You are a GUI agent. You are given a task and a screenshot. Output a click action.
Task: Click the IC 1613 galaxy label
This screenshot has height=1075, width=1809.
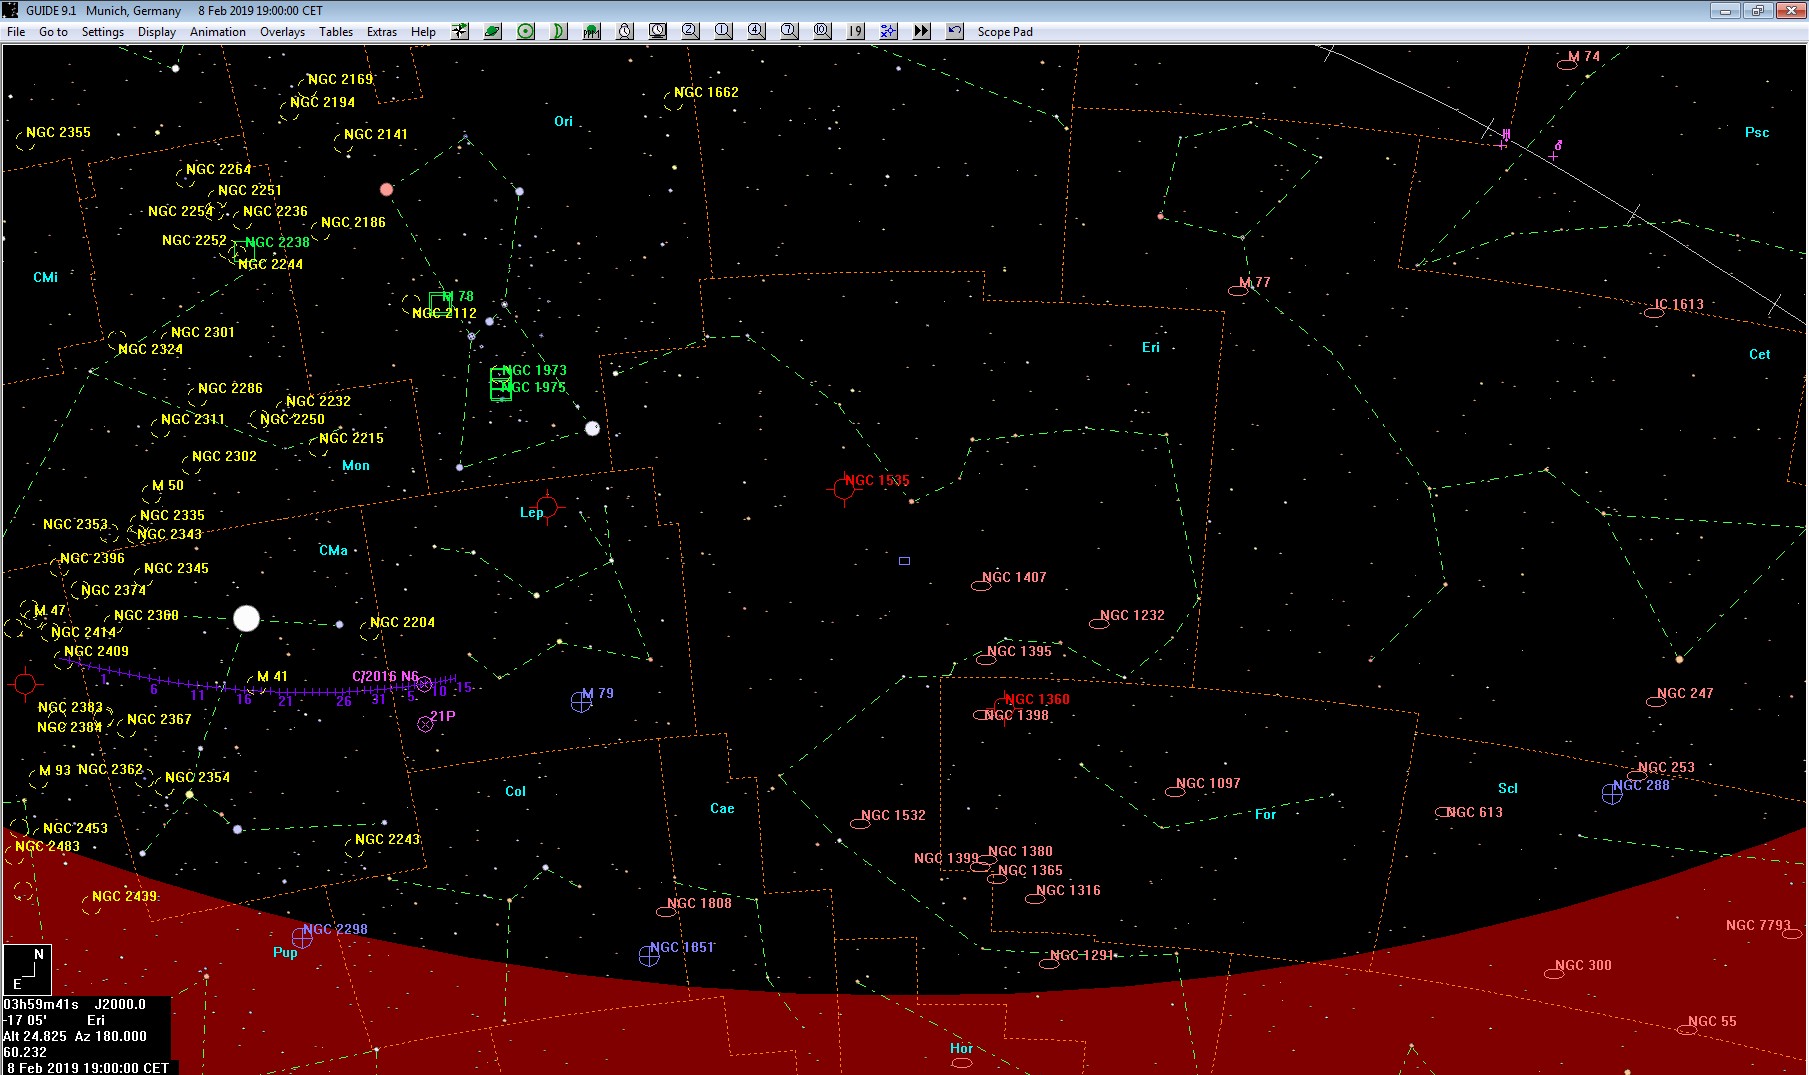click(1679, 304)
